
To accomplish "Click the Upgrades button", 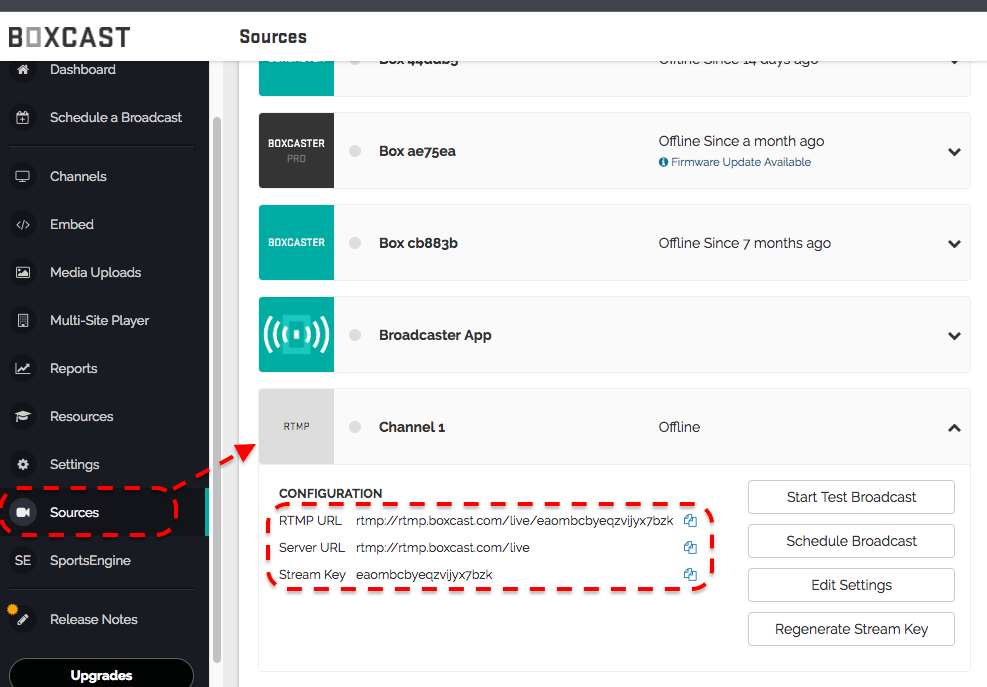I will pos(101,675).
